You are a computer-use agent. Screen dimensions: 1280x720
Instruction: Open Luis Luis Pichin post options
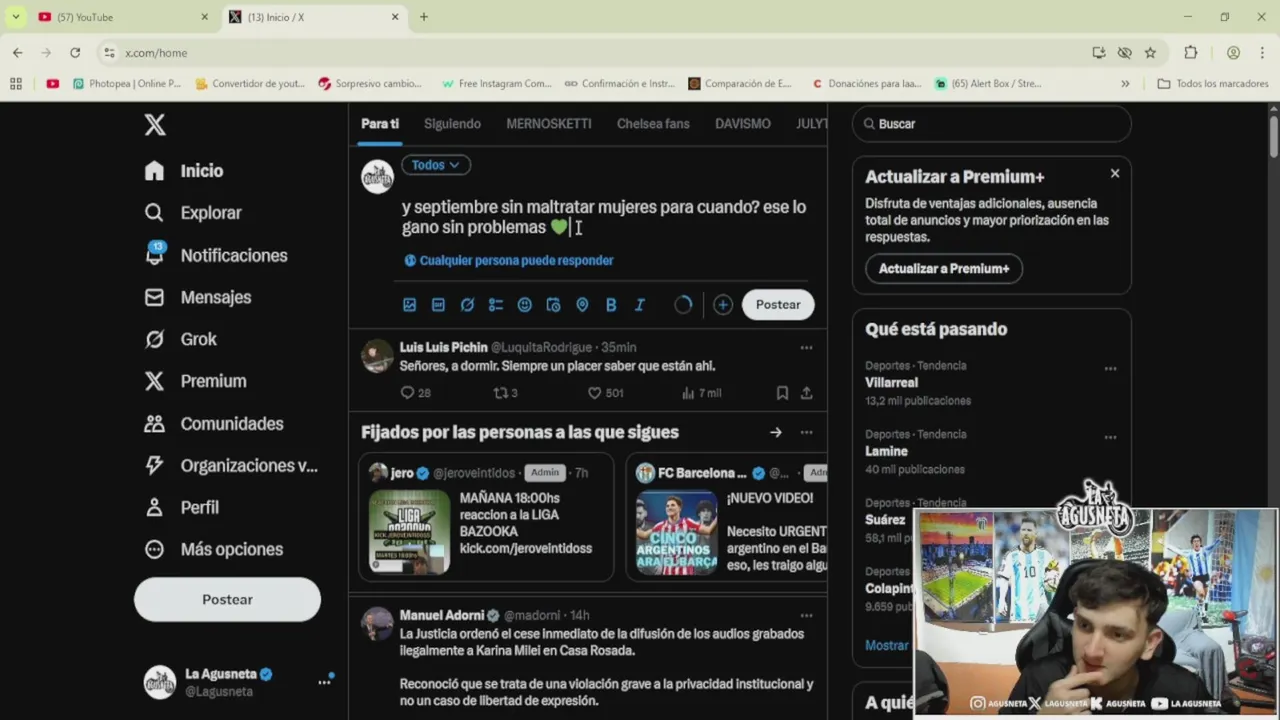[806, 348]
